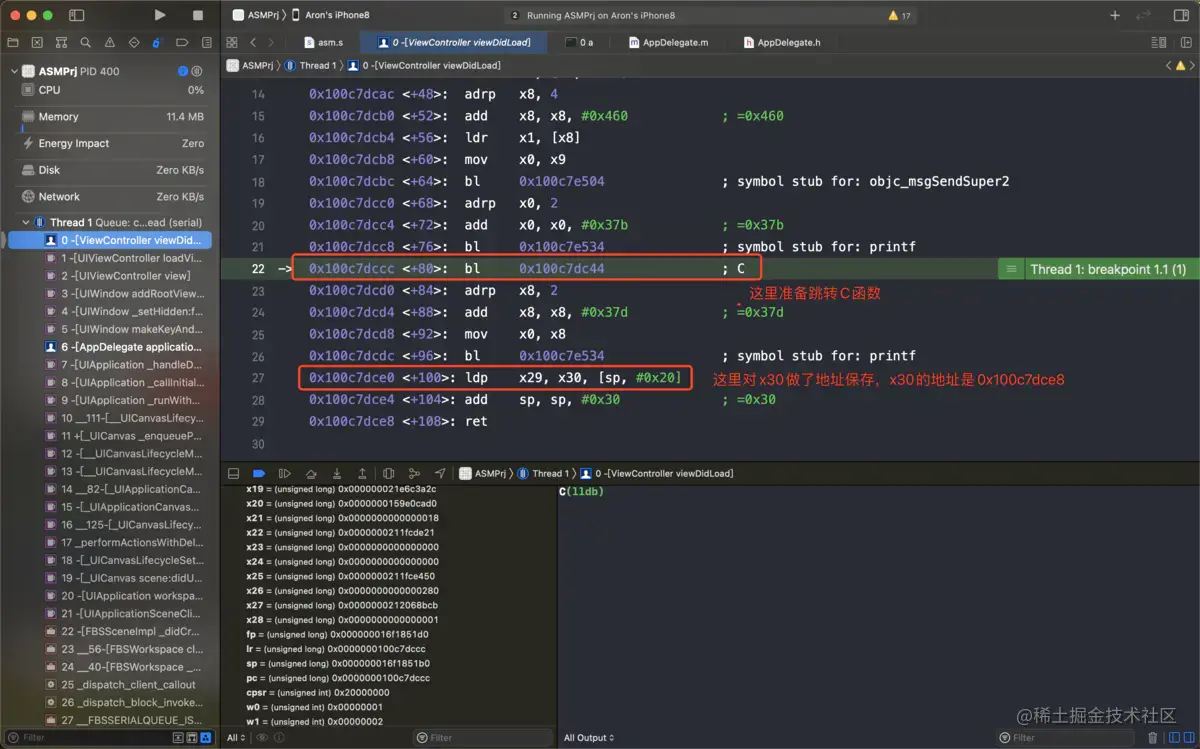Click ASMPrj in editor jump bar
Screen dimensions: 1200x749
pyautogui.click(x=250, y=65)
